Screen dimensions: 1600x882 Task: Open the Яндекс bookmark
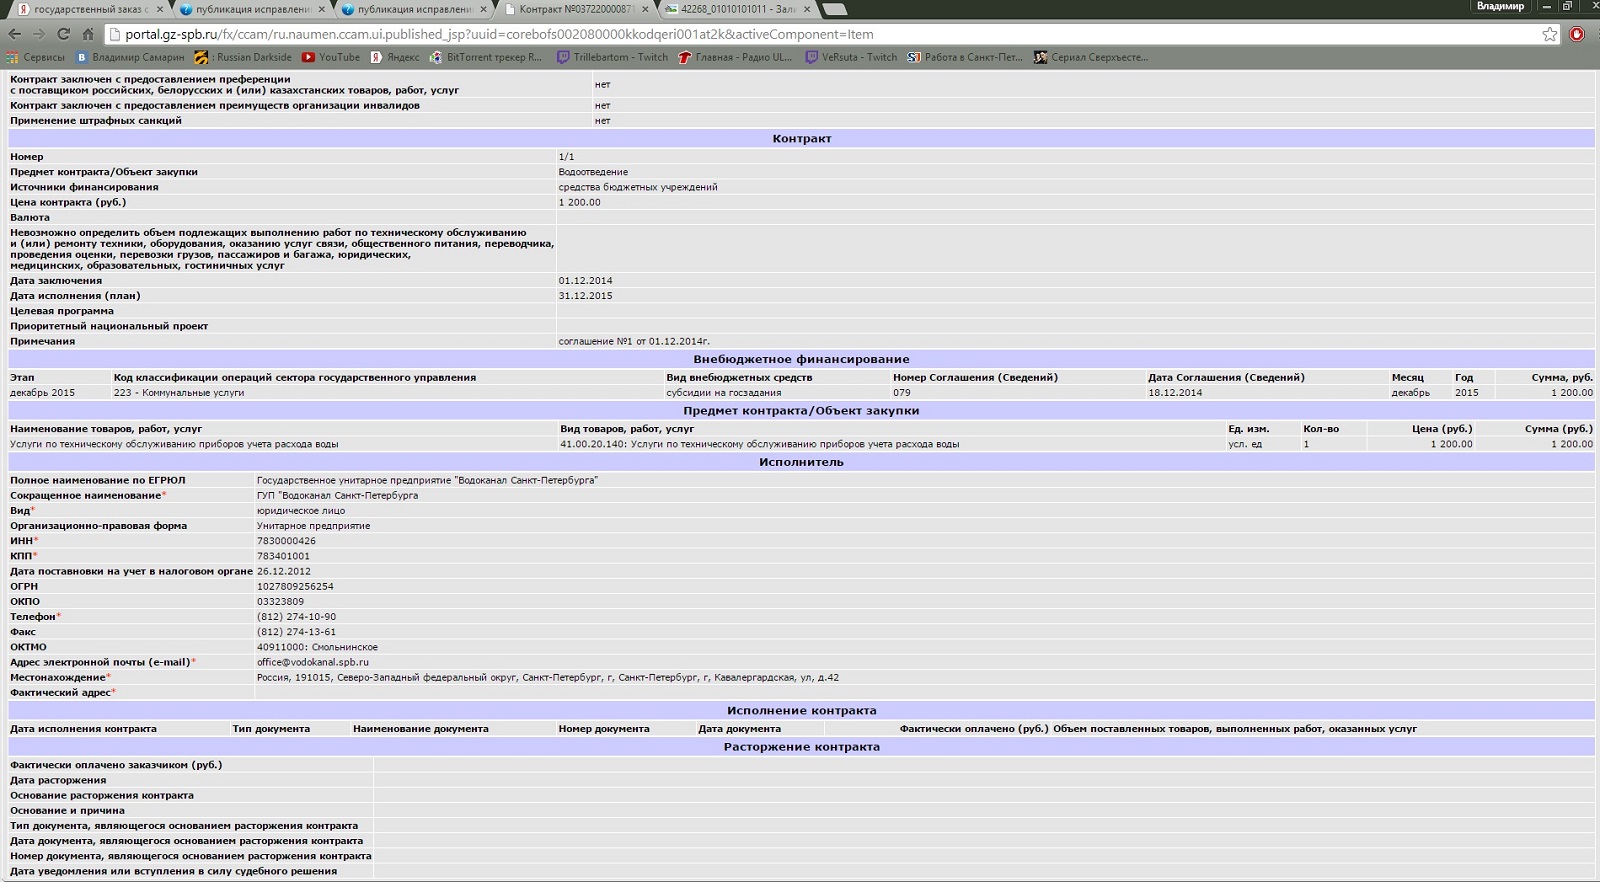(395, 57)
